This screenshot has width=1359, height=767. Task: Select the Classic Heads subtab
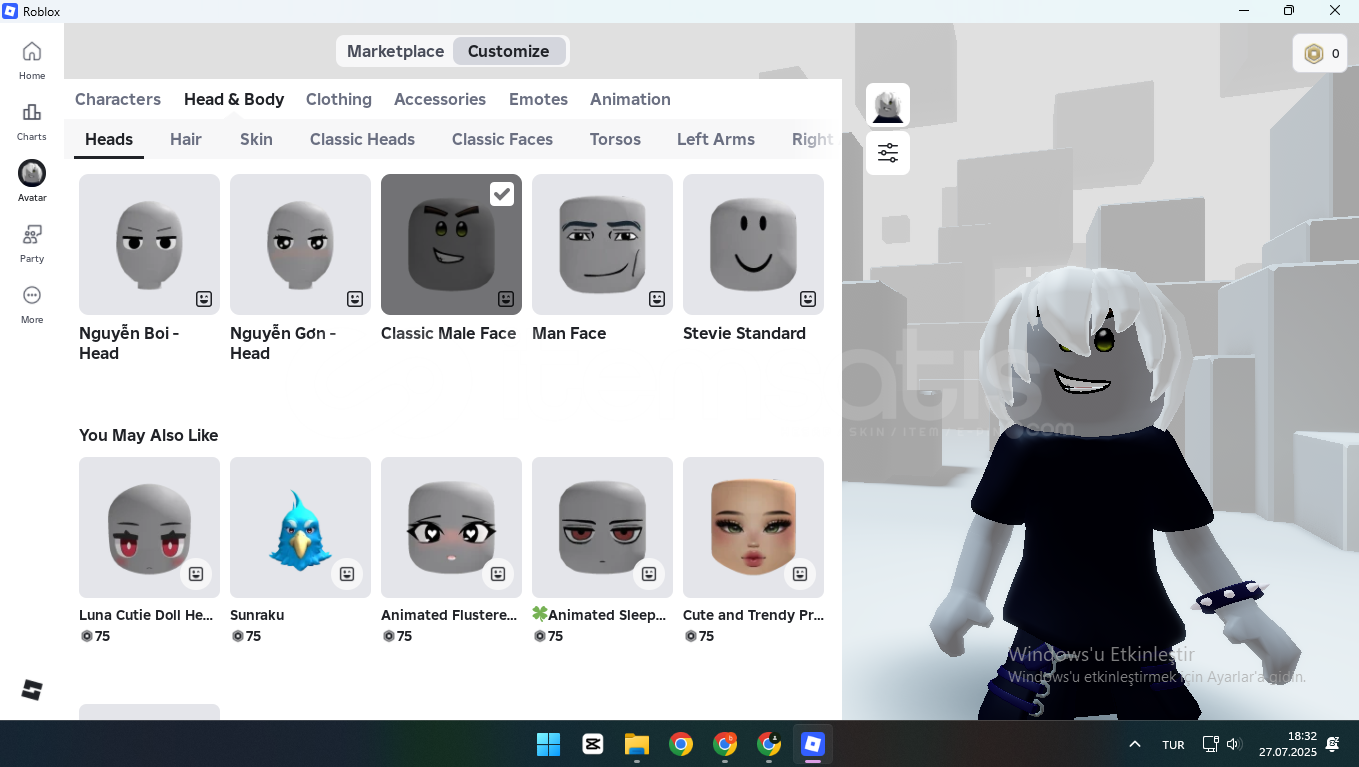pyautogui.click(x=362, y=139)
